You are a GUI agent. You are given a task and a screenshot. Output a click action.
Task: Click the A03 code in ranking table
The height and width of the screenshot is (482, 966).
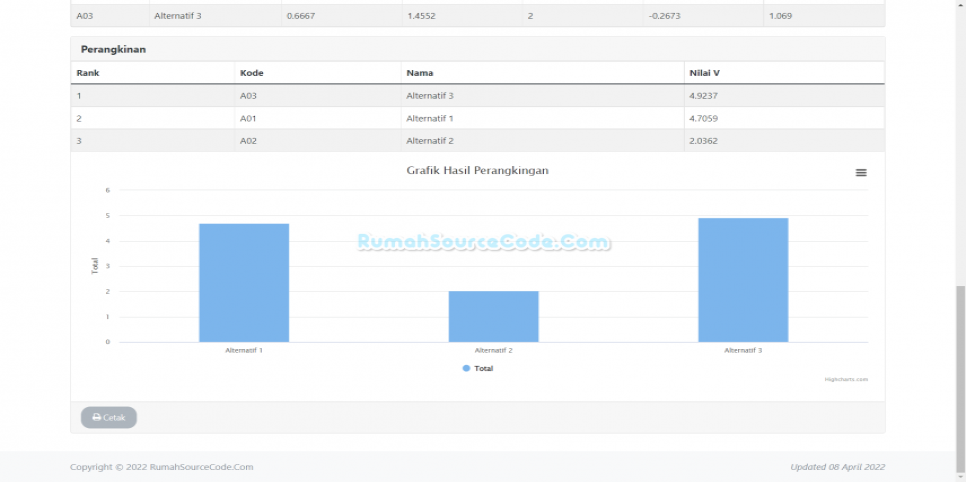click(x=248, y=96)
